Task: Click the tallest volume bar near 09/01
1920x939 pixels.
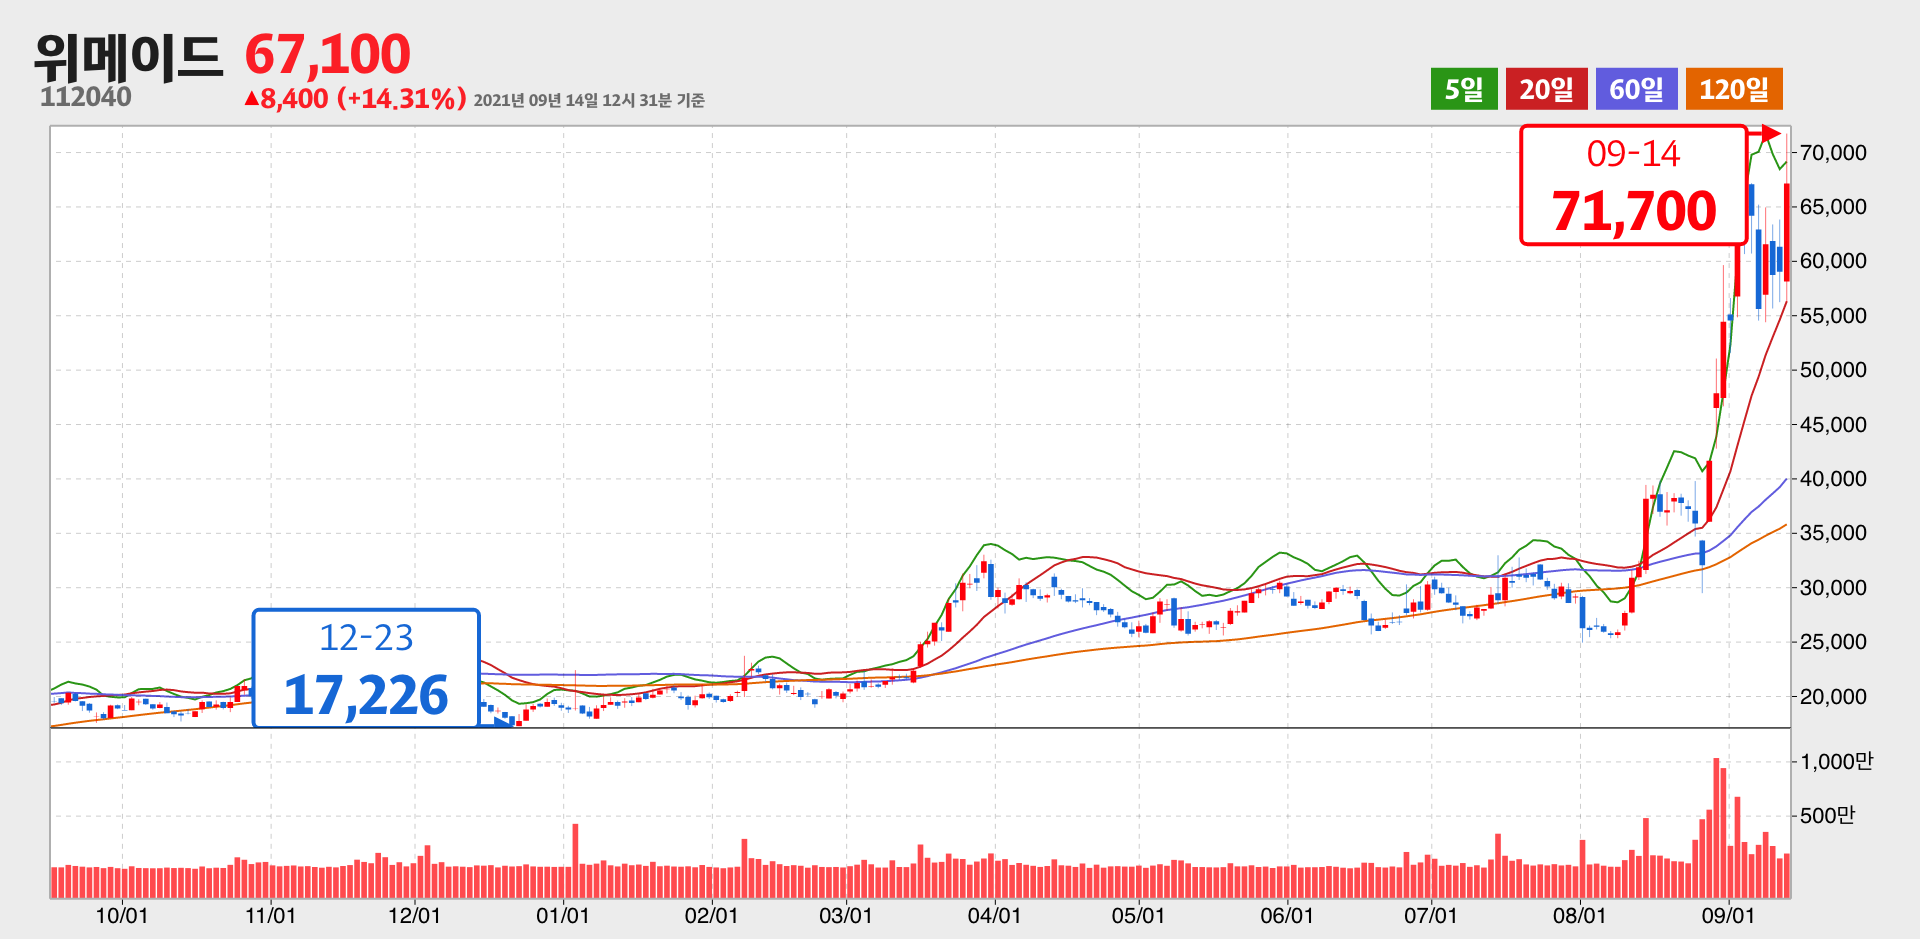Action: [x=1716, y=828]
